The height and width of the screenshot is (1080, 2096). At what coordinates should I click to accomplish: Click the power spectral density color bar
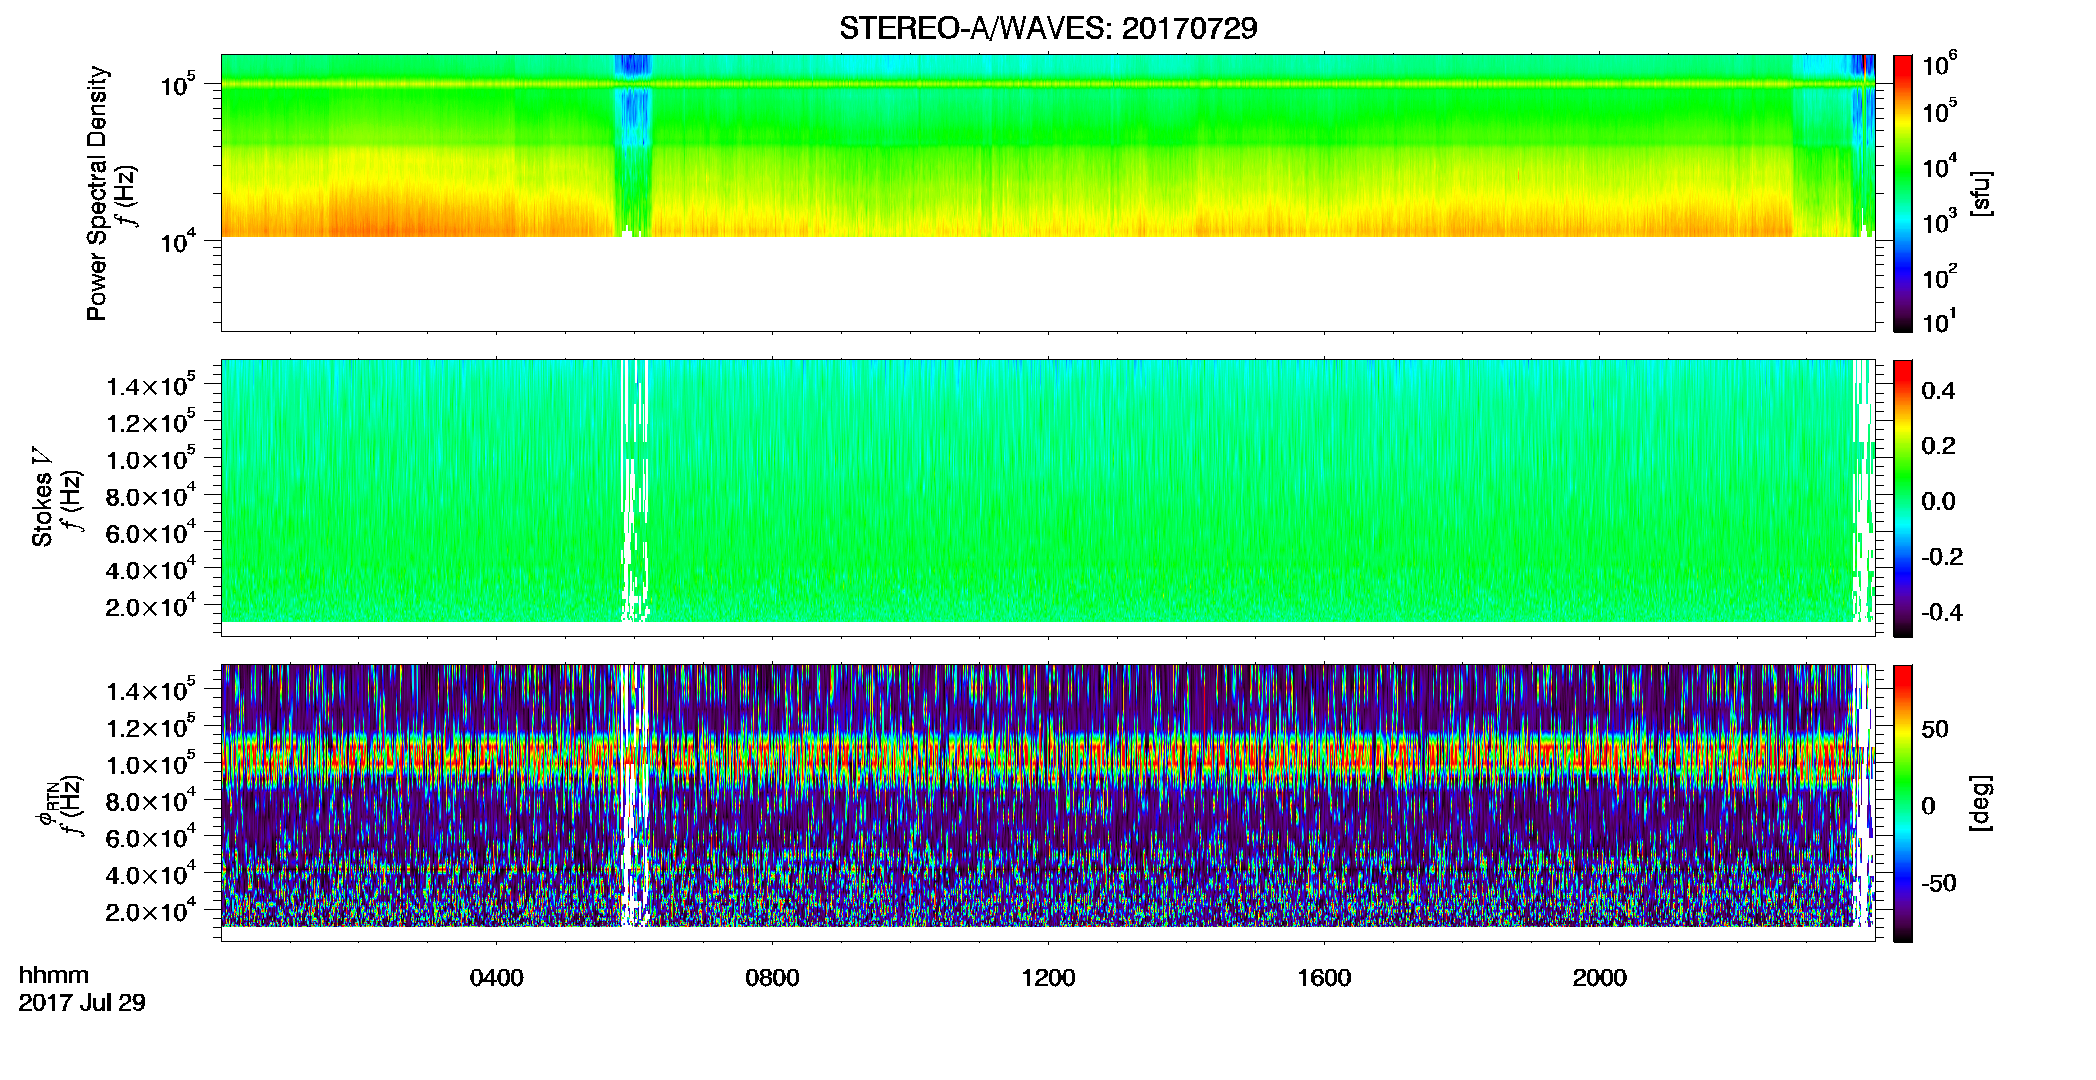tap(1903, 193)
